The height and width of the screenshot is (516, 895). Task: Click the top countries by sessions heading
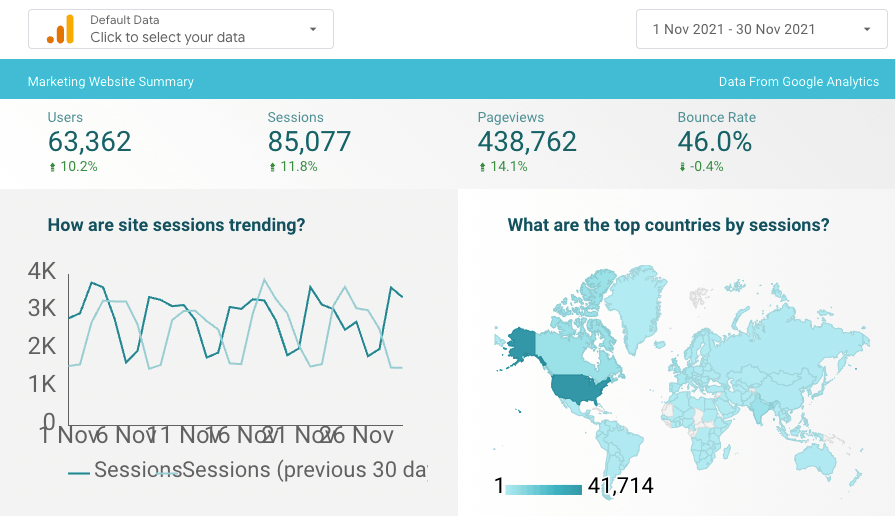click(x=668, y=225)
